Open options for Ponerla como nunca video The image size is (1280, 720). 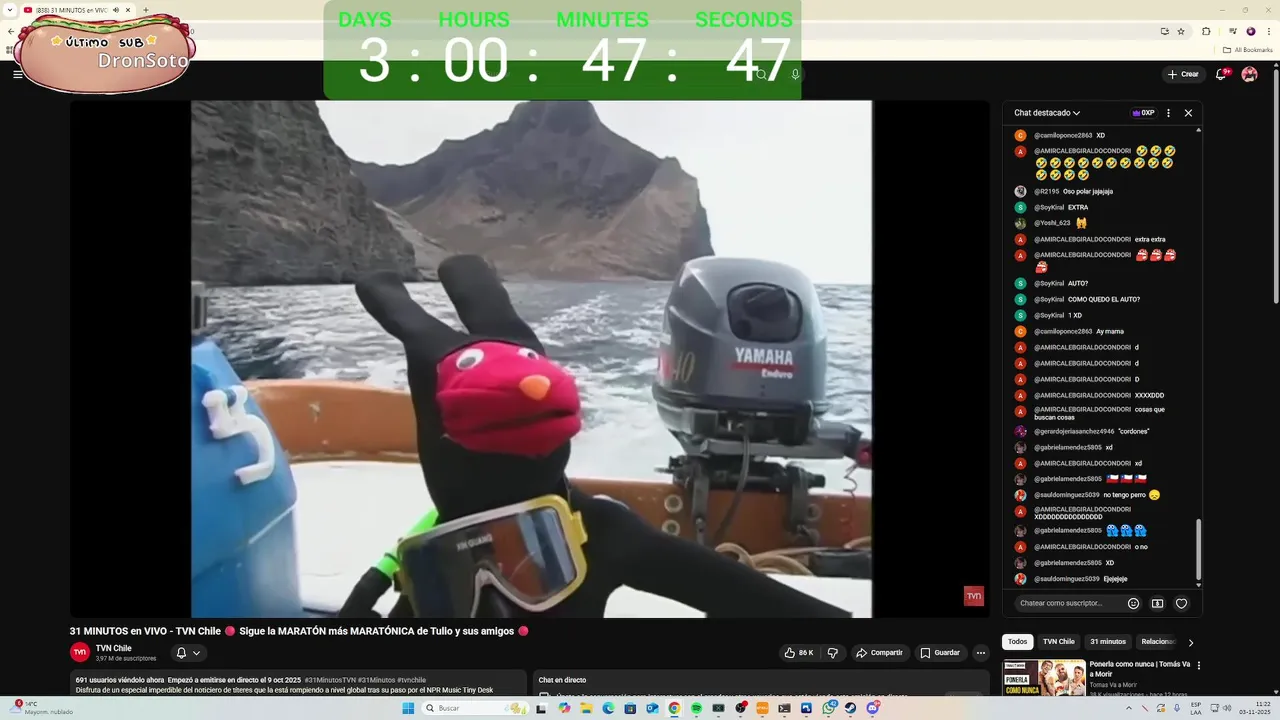tap(1199, 665)
